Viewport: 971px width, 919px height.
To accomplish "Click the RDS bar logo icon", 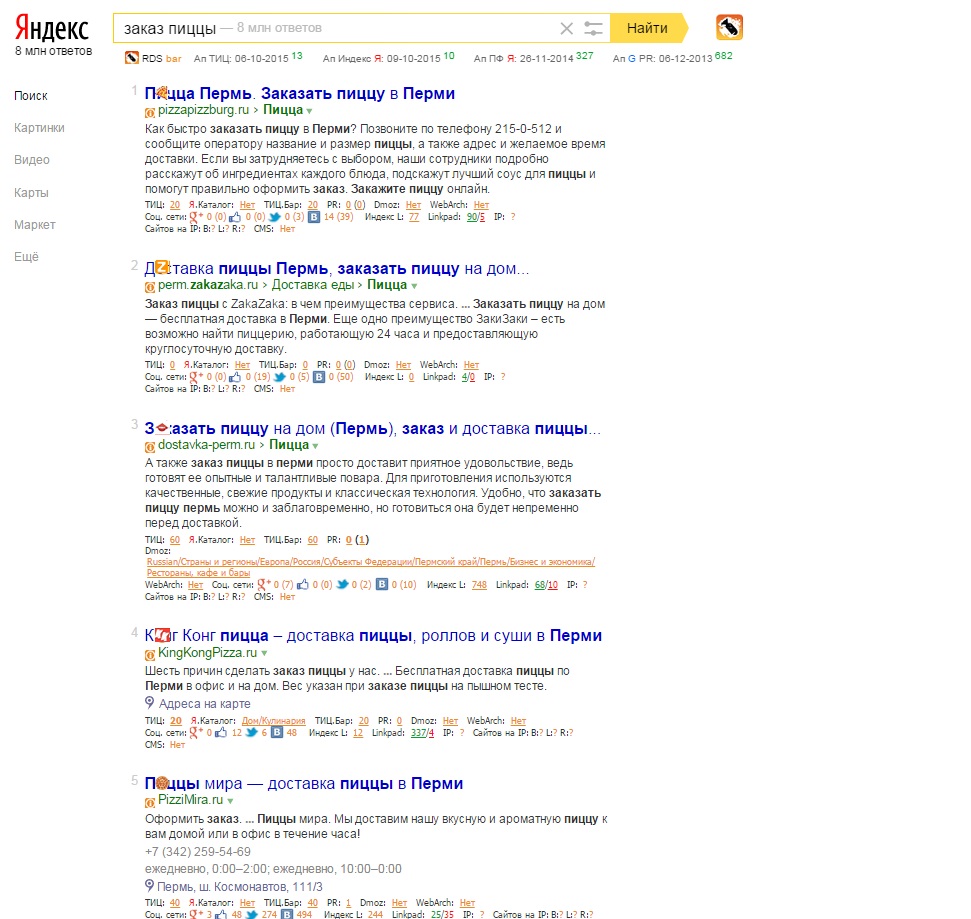I will click(x=131, y=58).
